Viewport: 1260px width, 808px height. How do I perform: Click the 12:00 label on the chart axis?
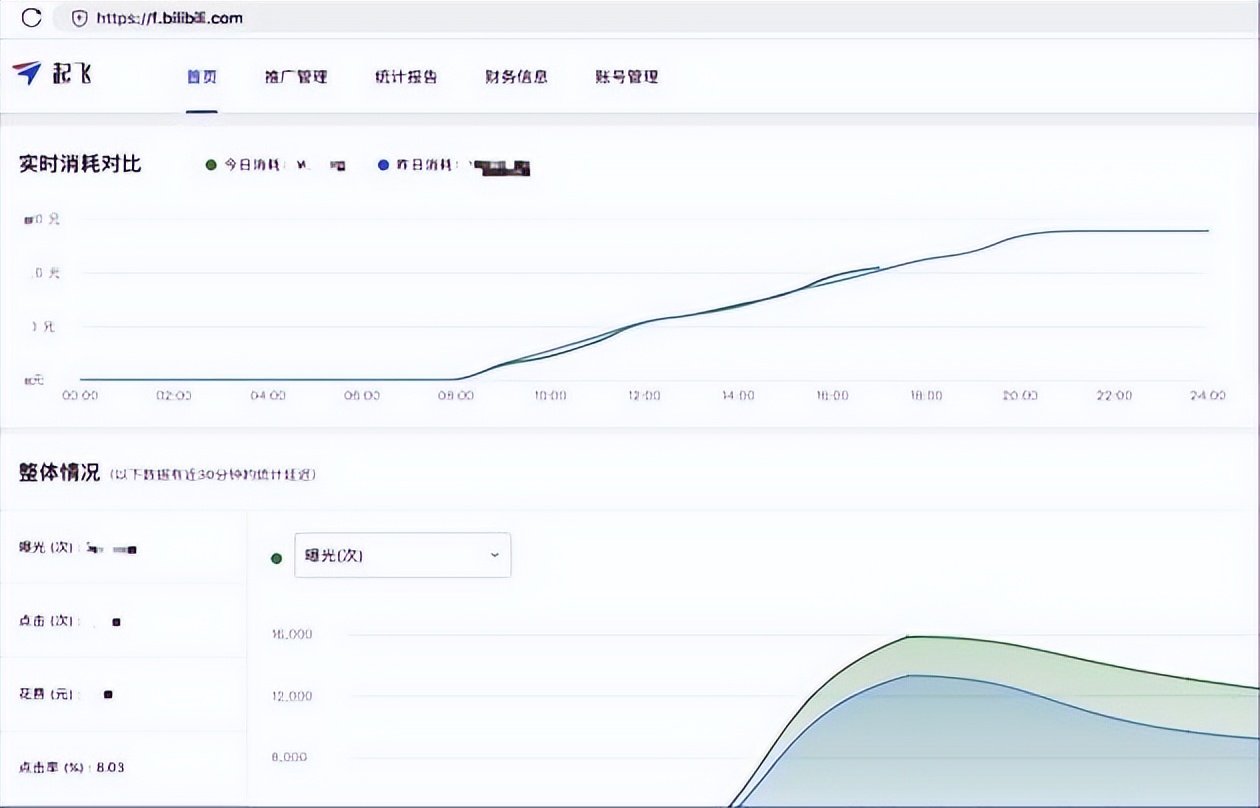click(644, 395)
